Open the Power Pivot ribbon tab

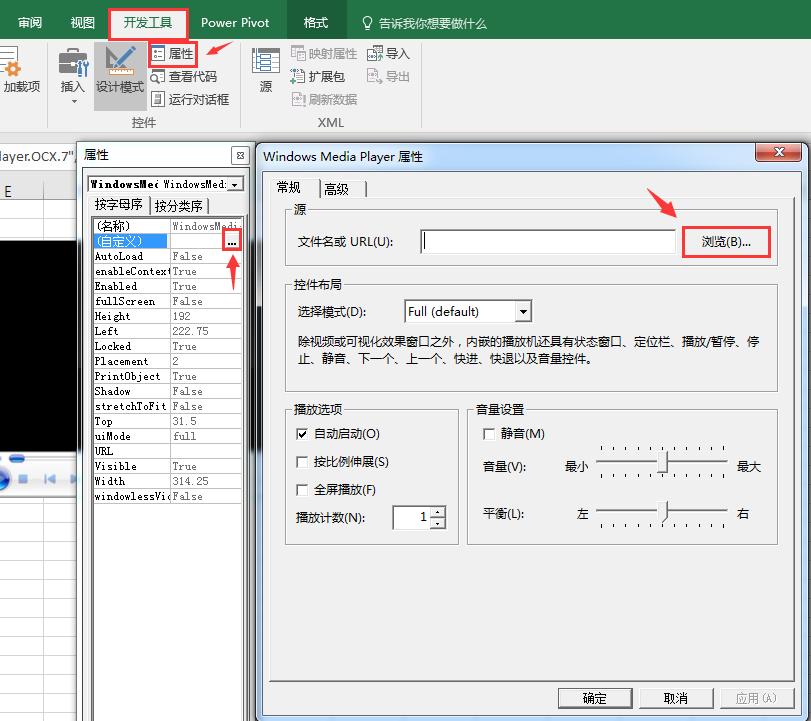[235, 21]
